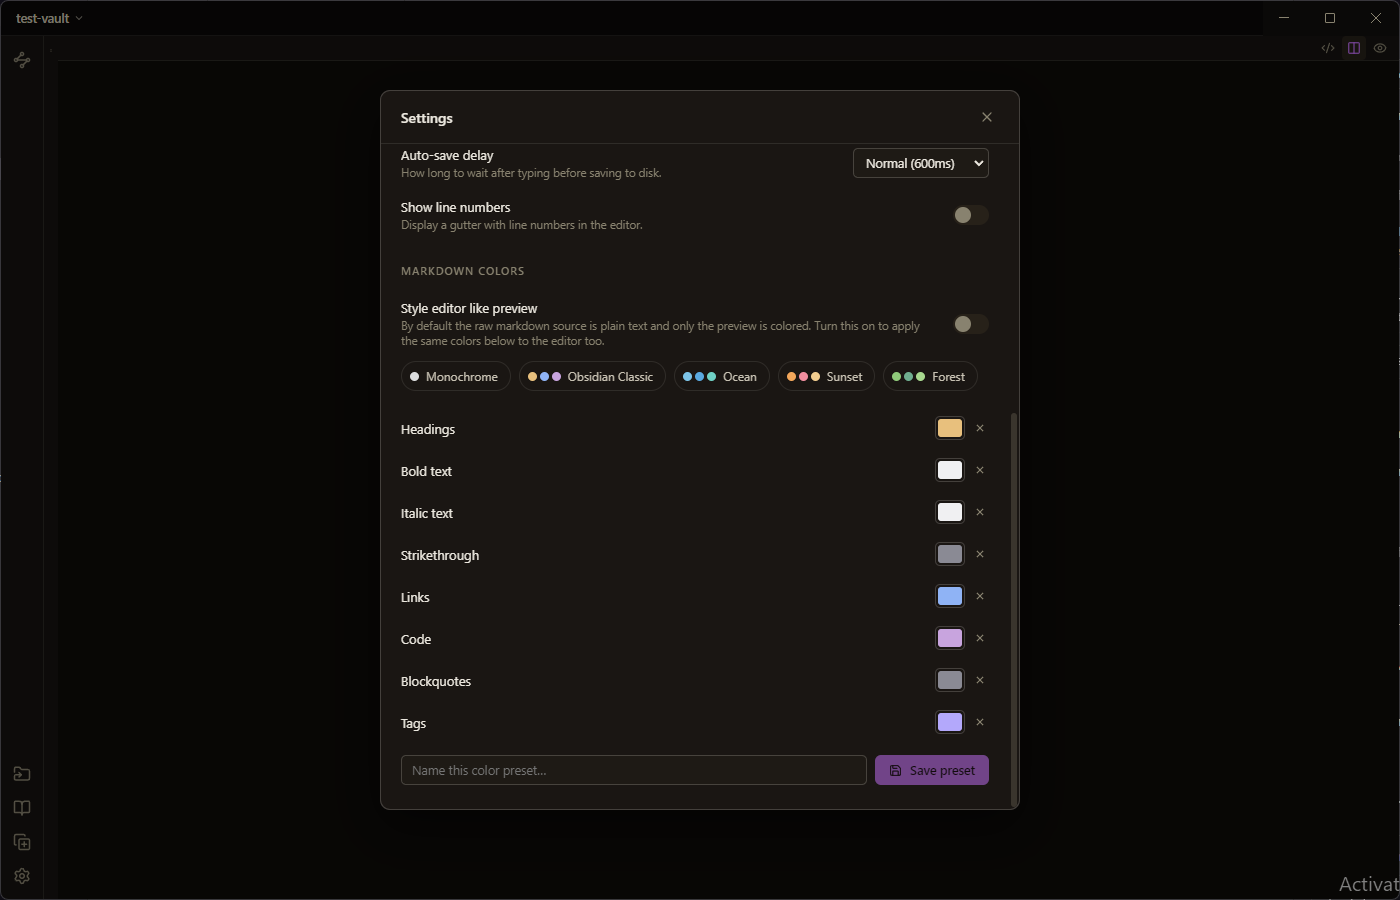Click the copy-plus icon in the sidebar

click(22, 842)
